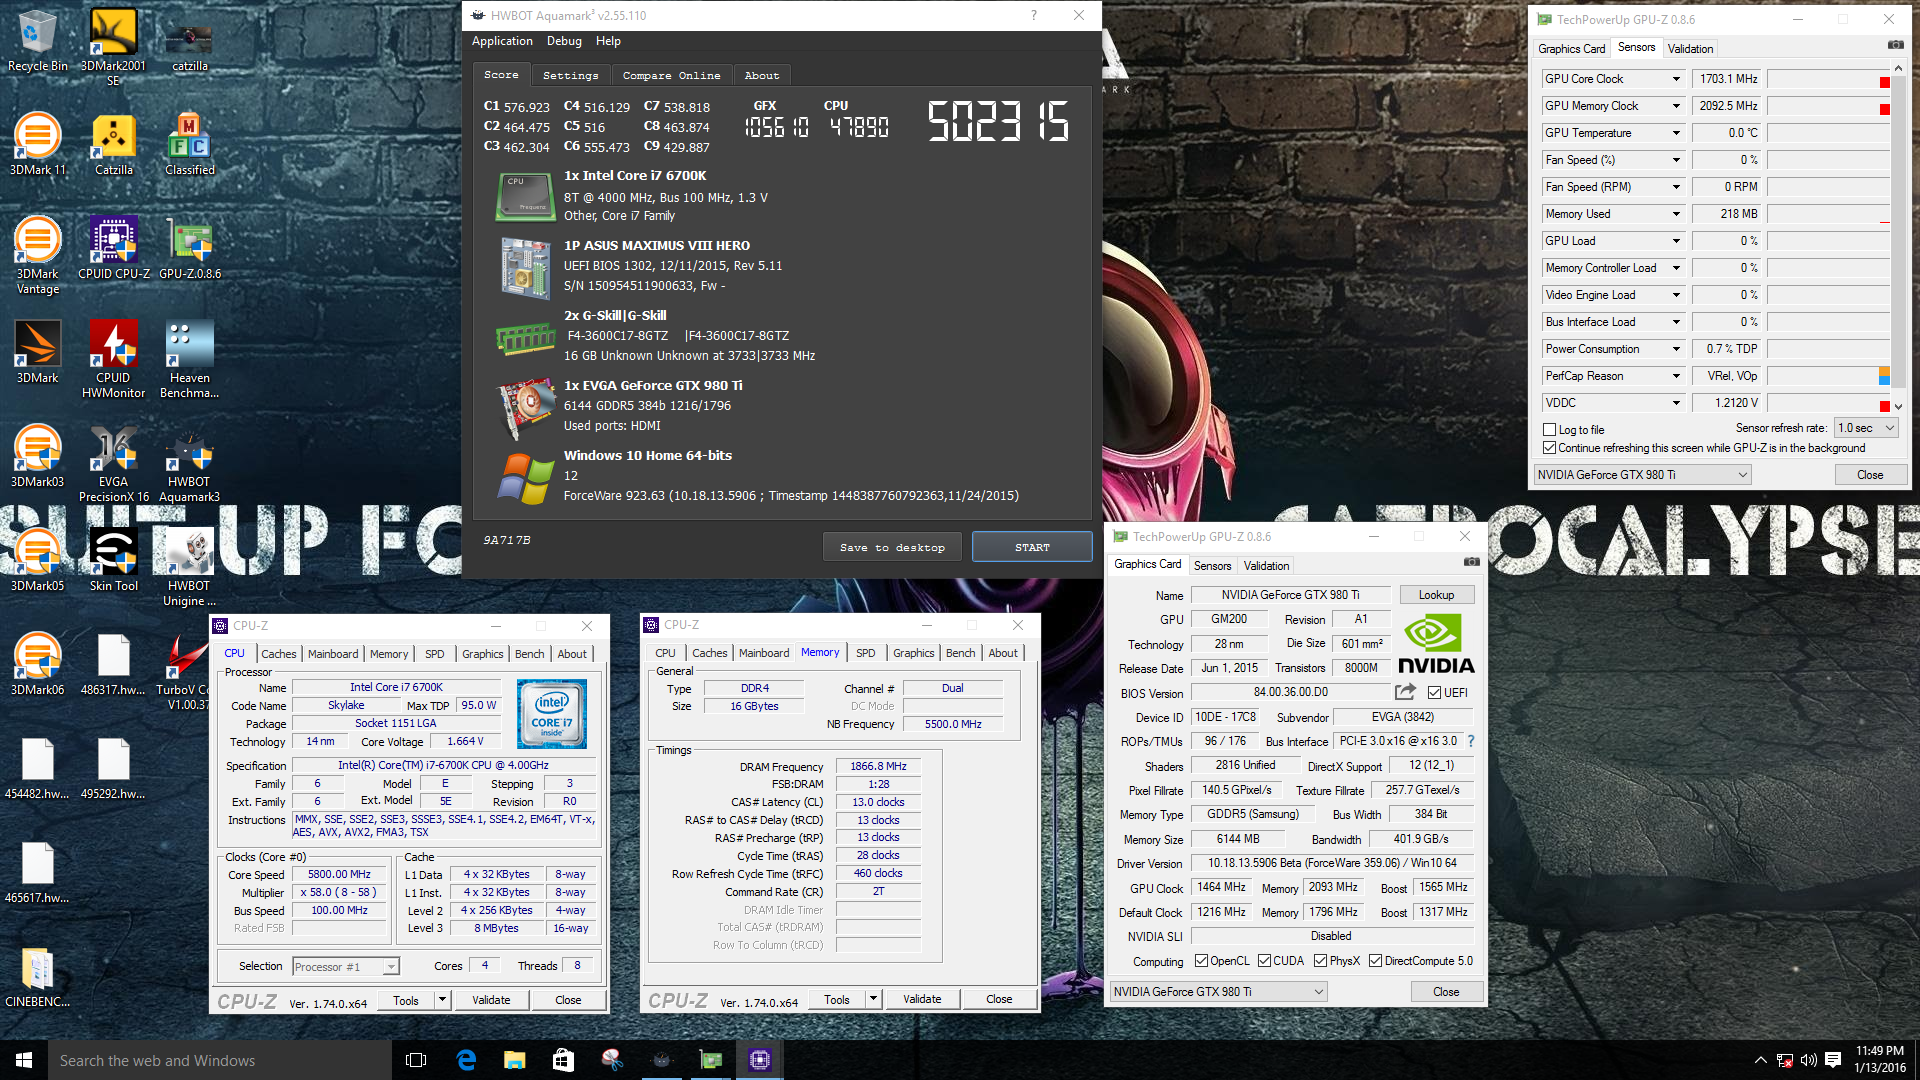
Task: Open the Classified desktop icon
Action: 190,144
